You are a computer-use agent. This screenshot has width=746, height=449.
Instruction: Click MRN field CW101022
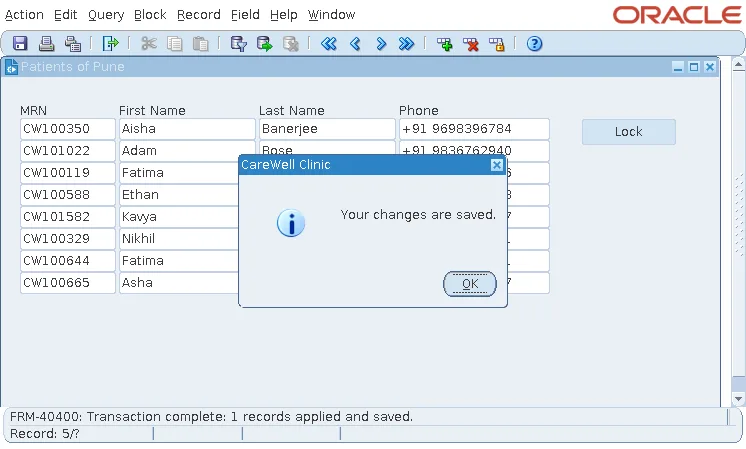point(68,151)
